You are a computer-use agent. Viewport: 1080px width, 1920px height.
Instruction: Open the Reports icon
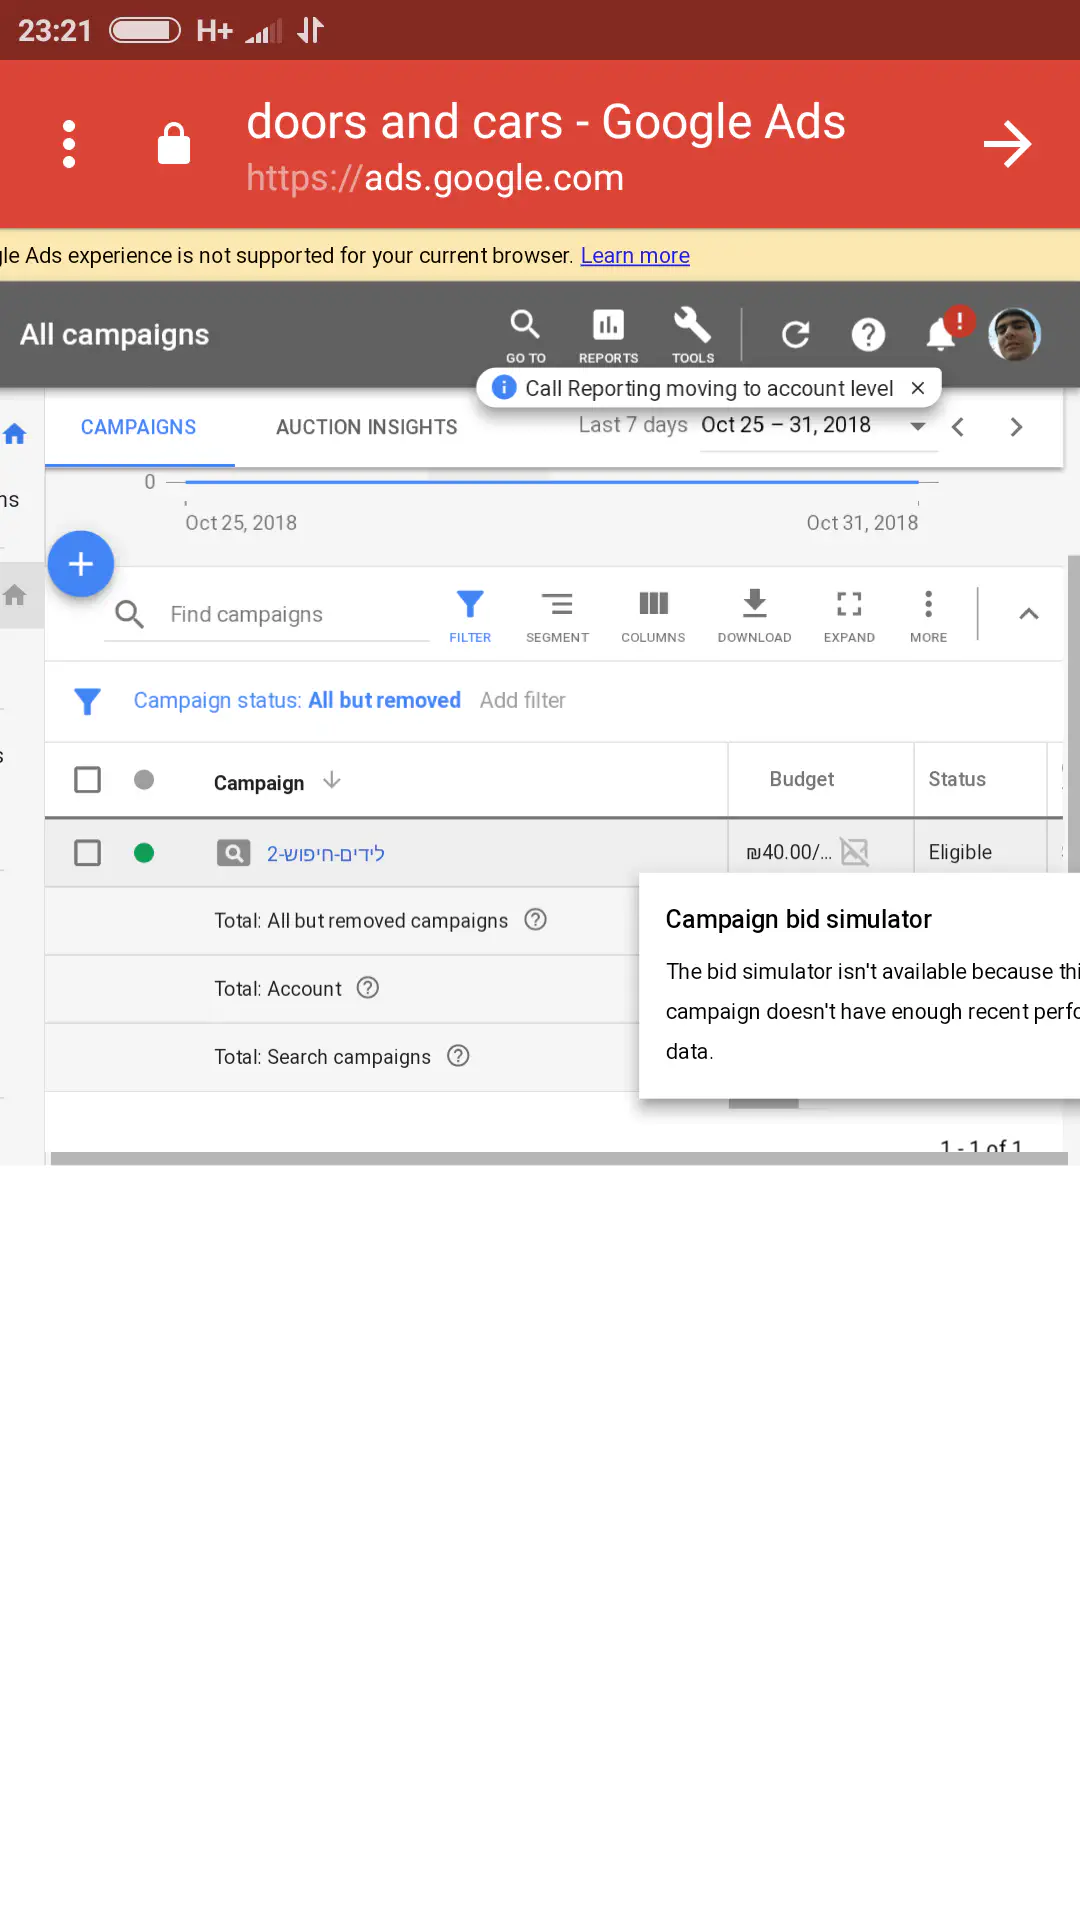(608, 334)
